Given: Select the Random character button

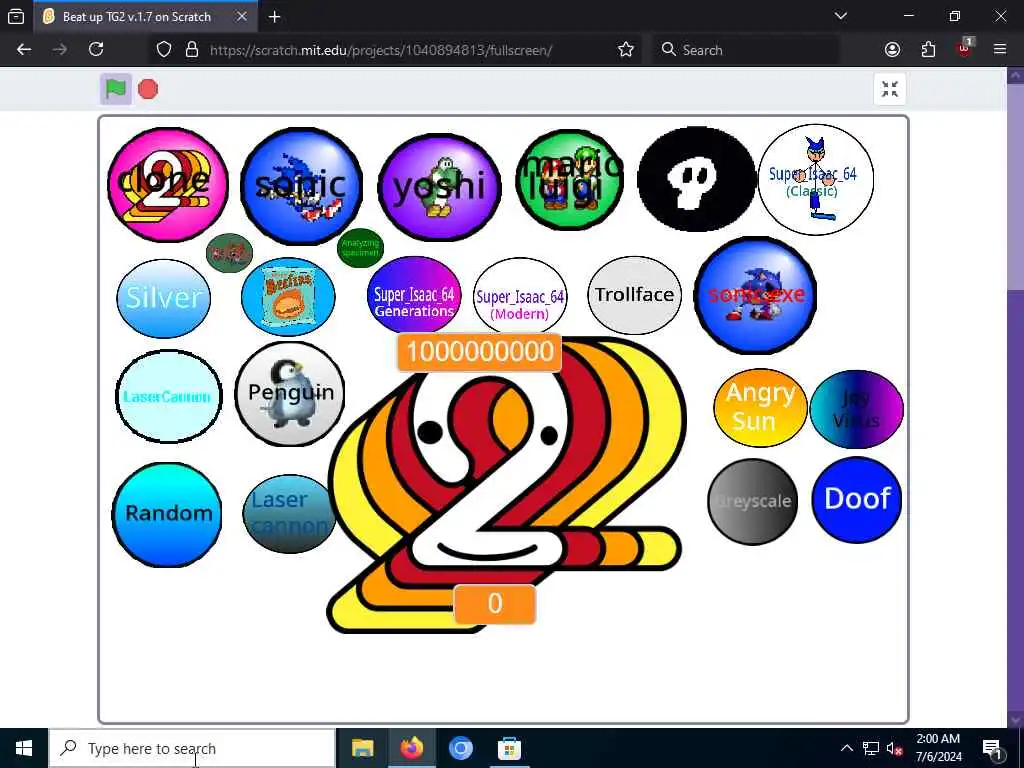Looking at the screenshot, I should pyautogui.click(x=167, y=515).
